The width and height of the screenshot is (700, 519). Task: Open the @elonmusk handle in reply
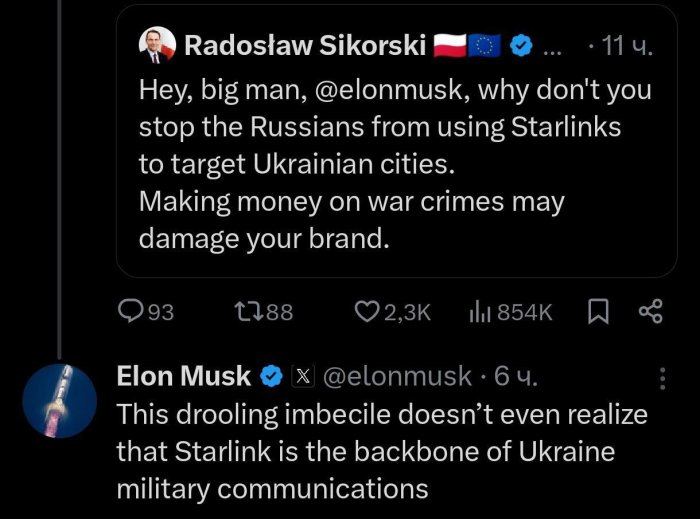coord(394,376)
